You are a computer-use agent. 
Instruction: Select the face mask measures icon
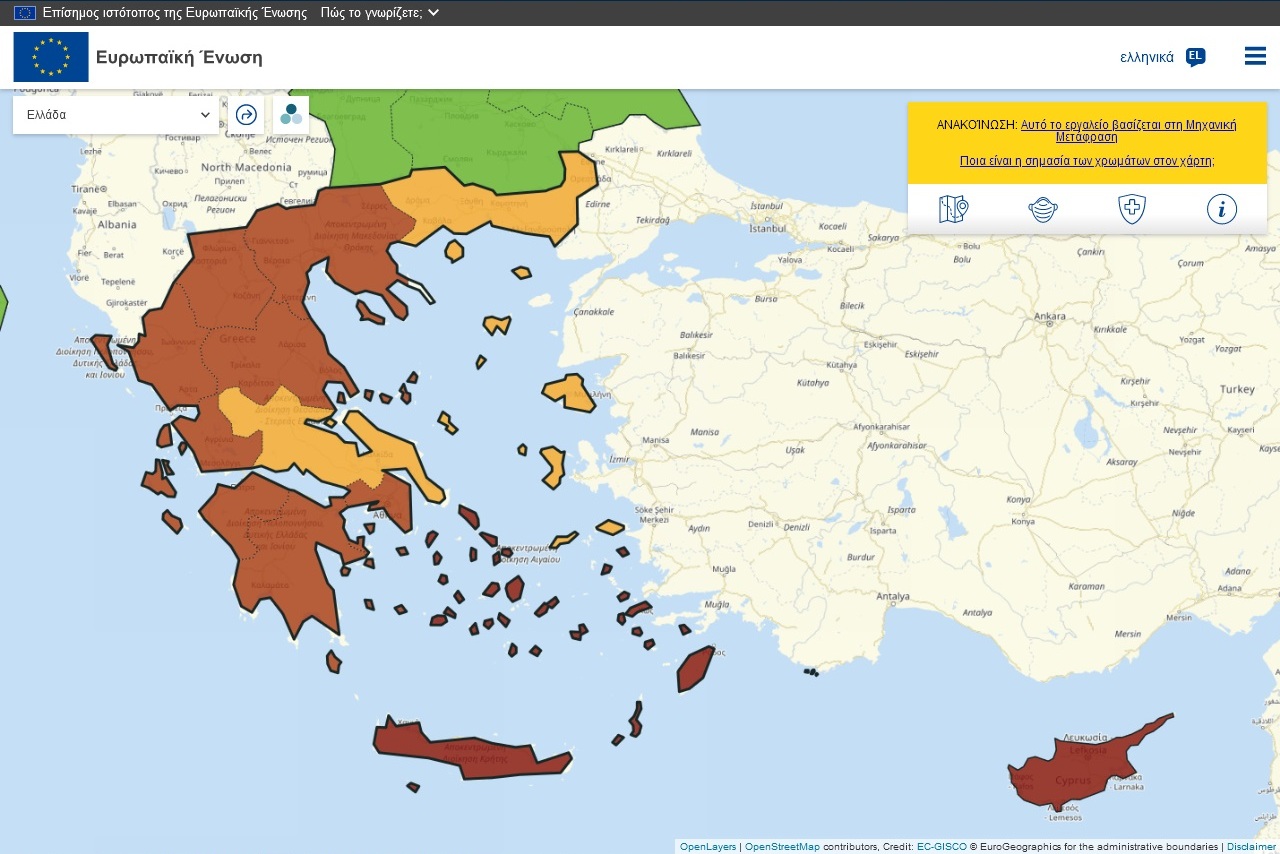point(1042,209)
